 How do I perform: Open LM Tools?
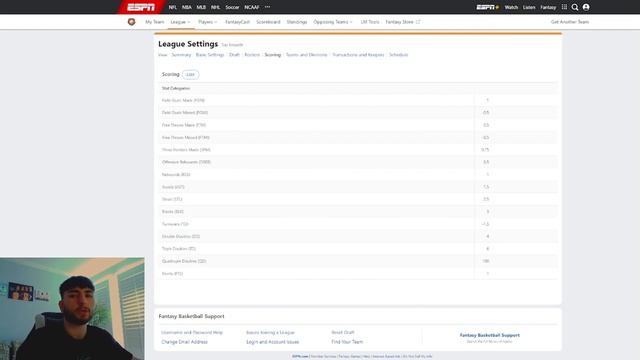tap(370, 22)
